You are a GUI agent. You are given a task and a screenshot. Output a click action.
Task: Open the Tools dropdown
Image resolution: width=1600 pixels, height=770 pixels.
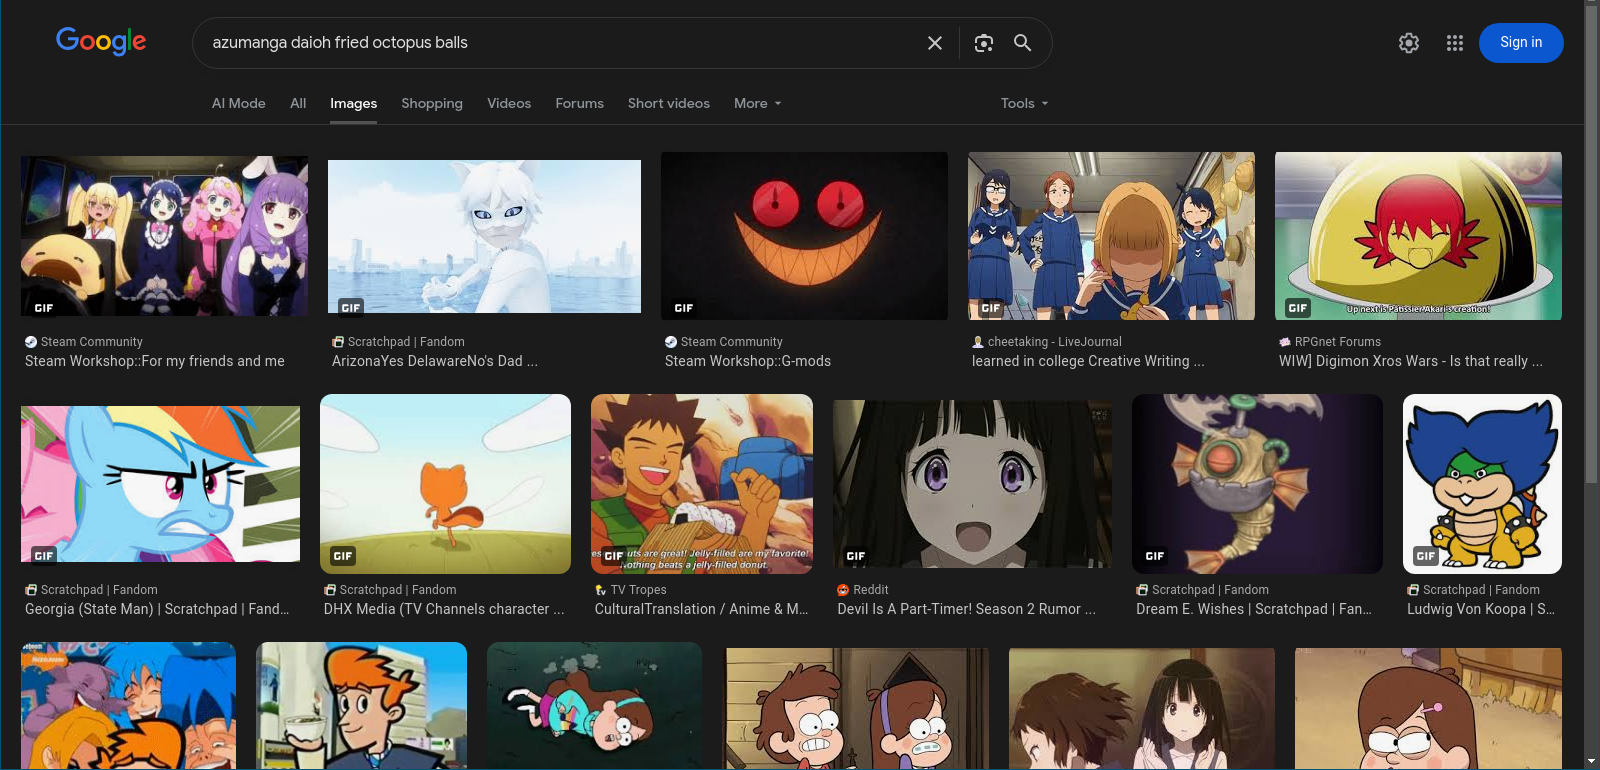pyautogui.click(x=1024, y=103)
